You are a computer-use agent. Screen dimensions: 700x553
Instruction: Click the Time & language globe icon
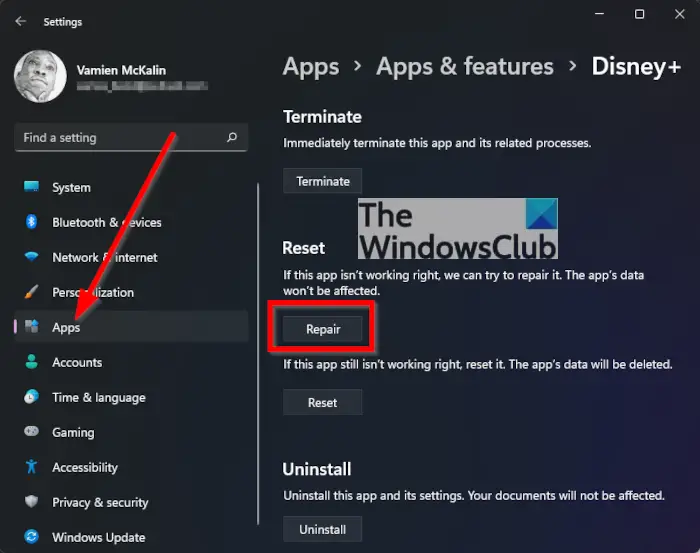point(31,396)
